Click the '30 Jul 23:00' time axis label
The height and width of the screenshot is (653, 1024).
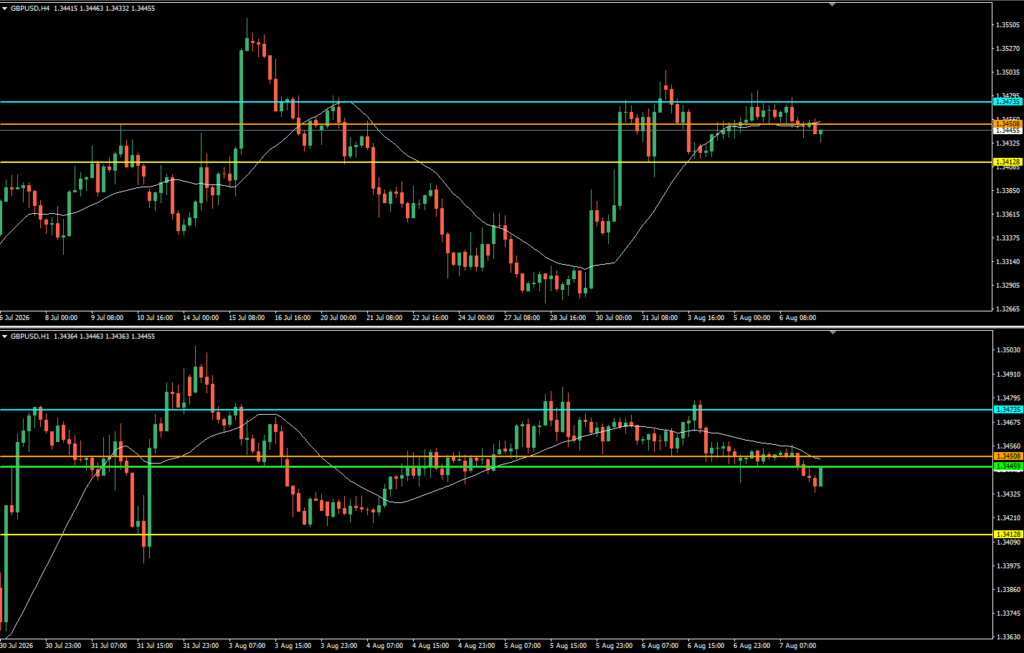point(63,646)
